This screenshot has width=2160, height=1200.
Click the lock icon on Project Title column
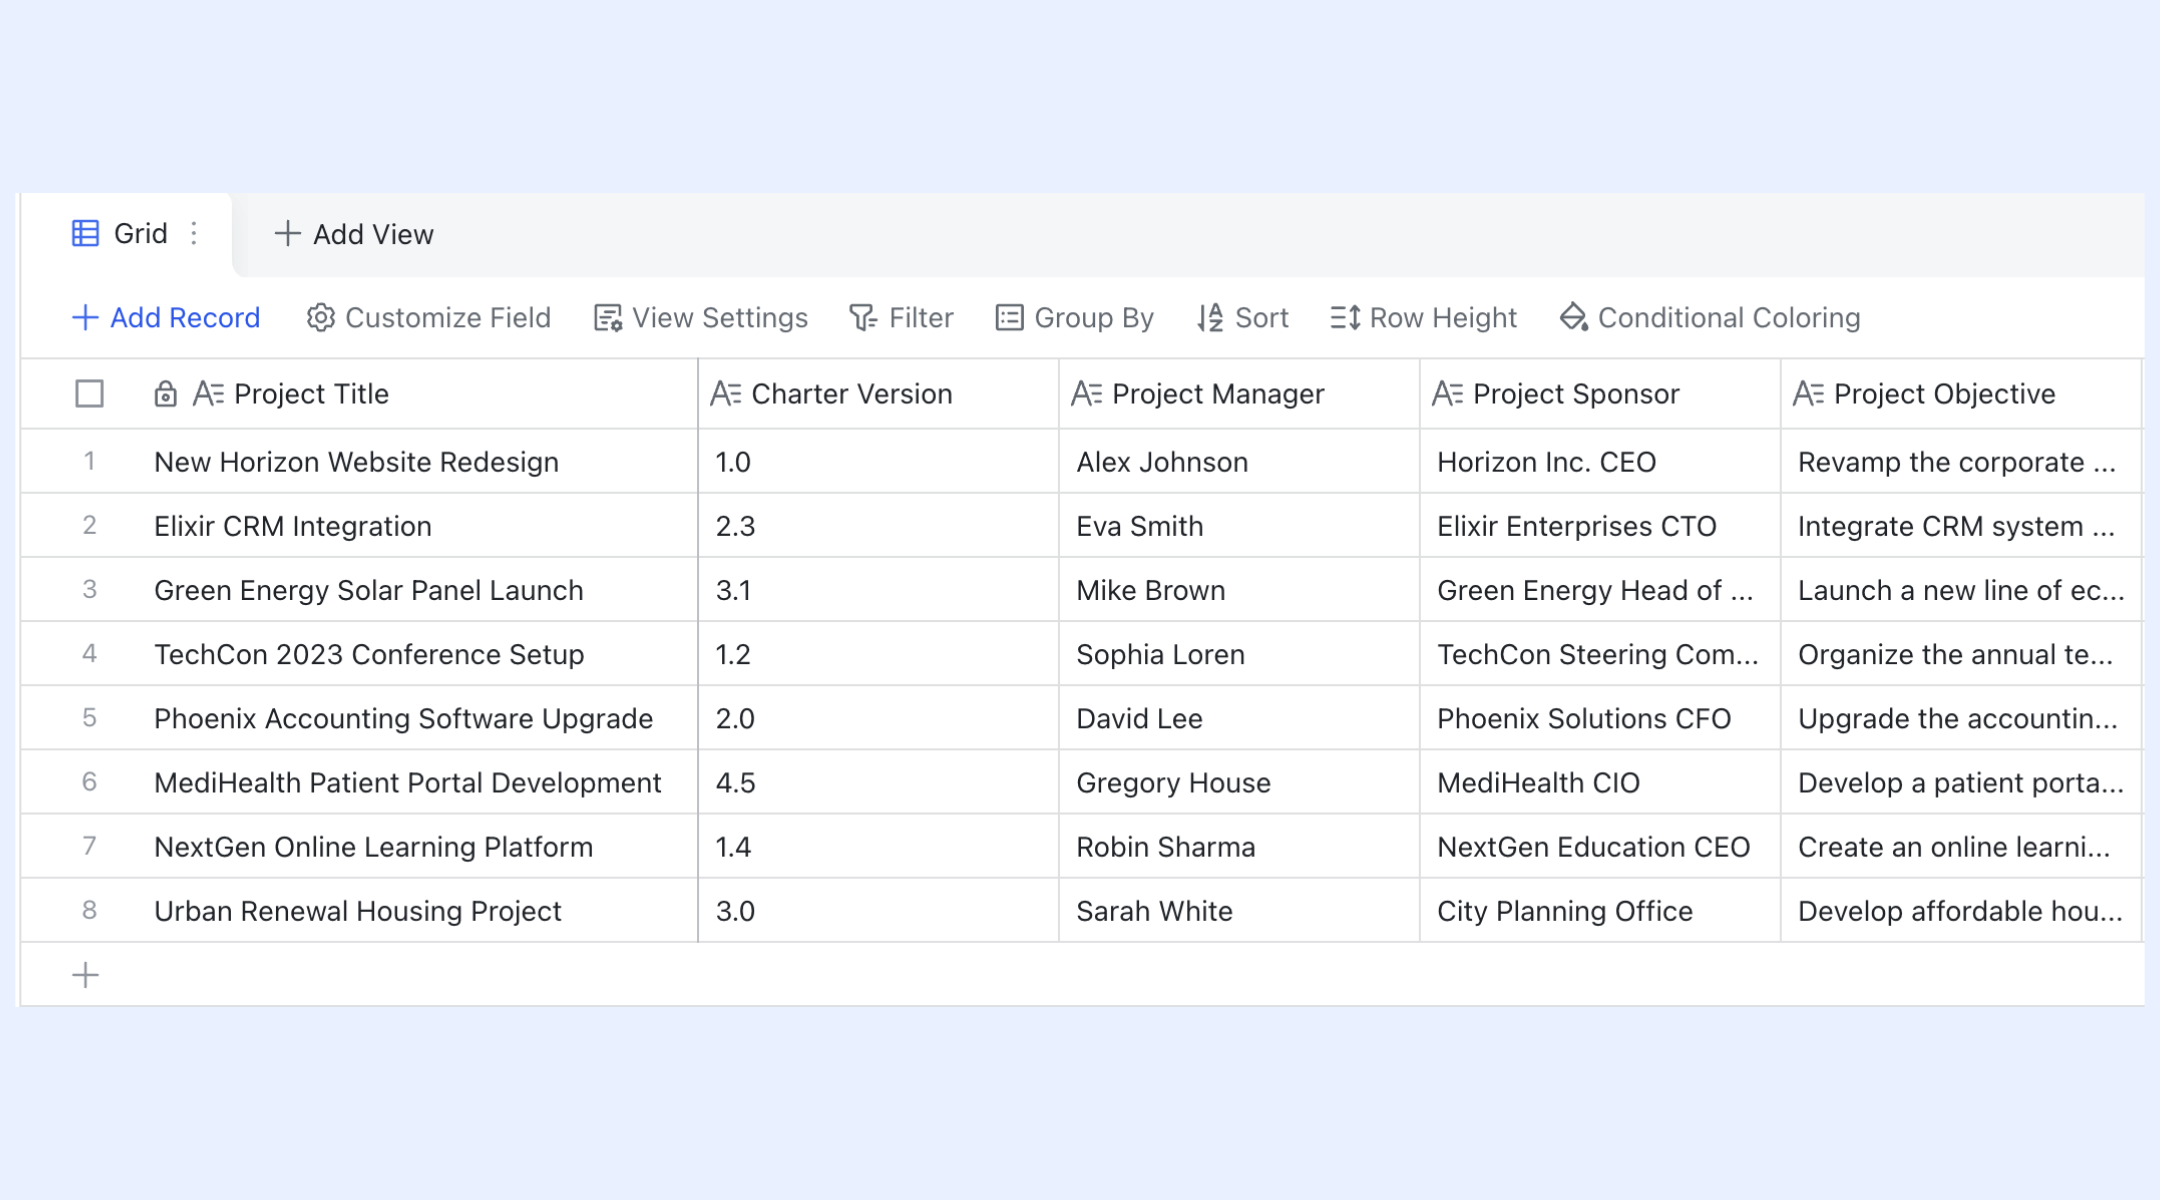[x=166, y=394]
